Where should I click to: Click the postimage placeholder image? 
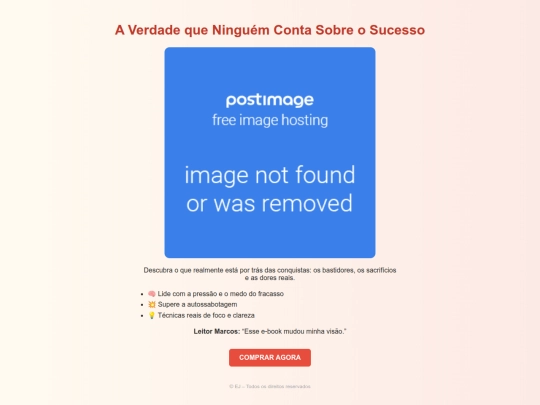(270, 153)
